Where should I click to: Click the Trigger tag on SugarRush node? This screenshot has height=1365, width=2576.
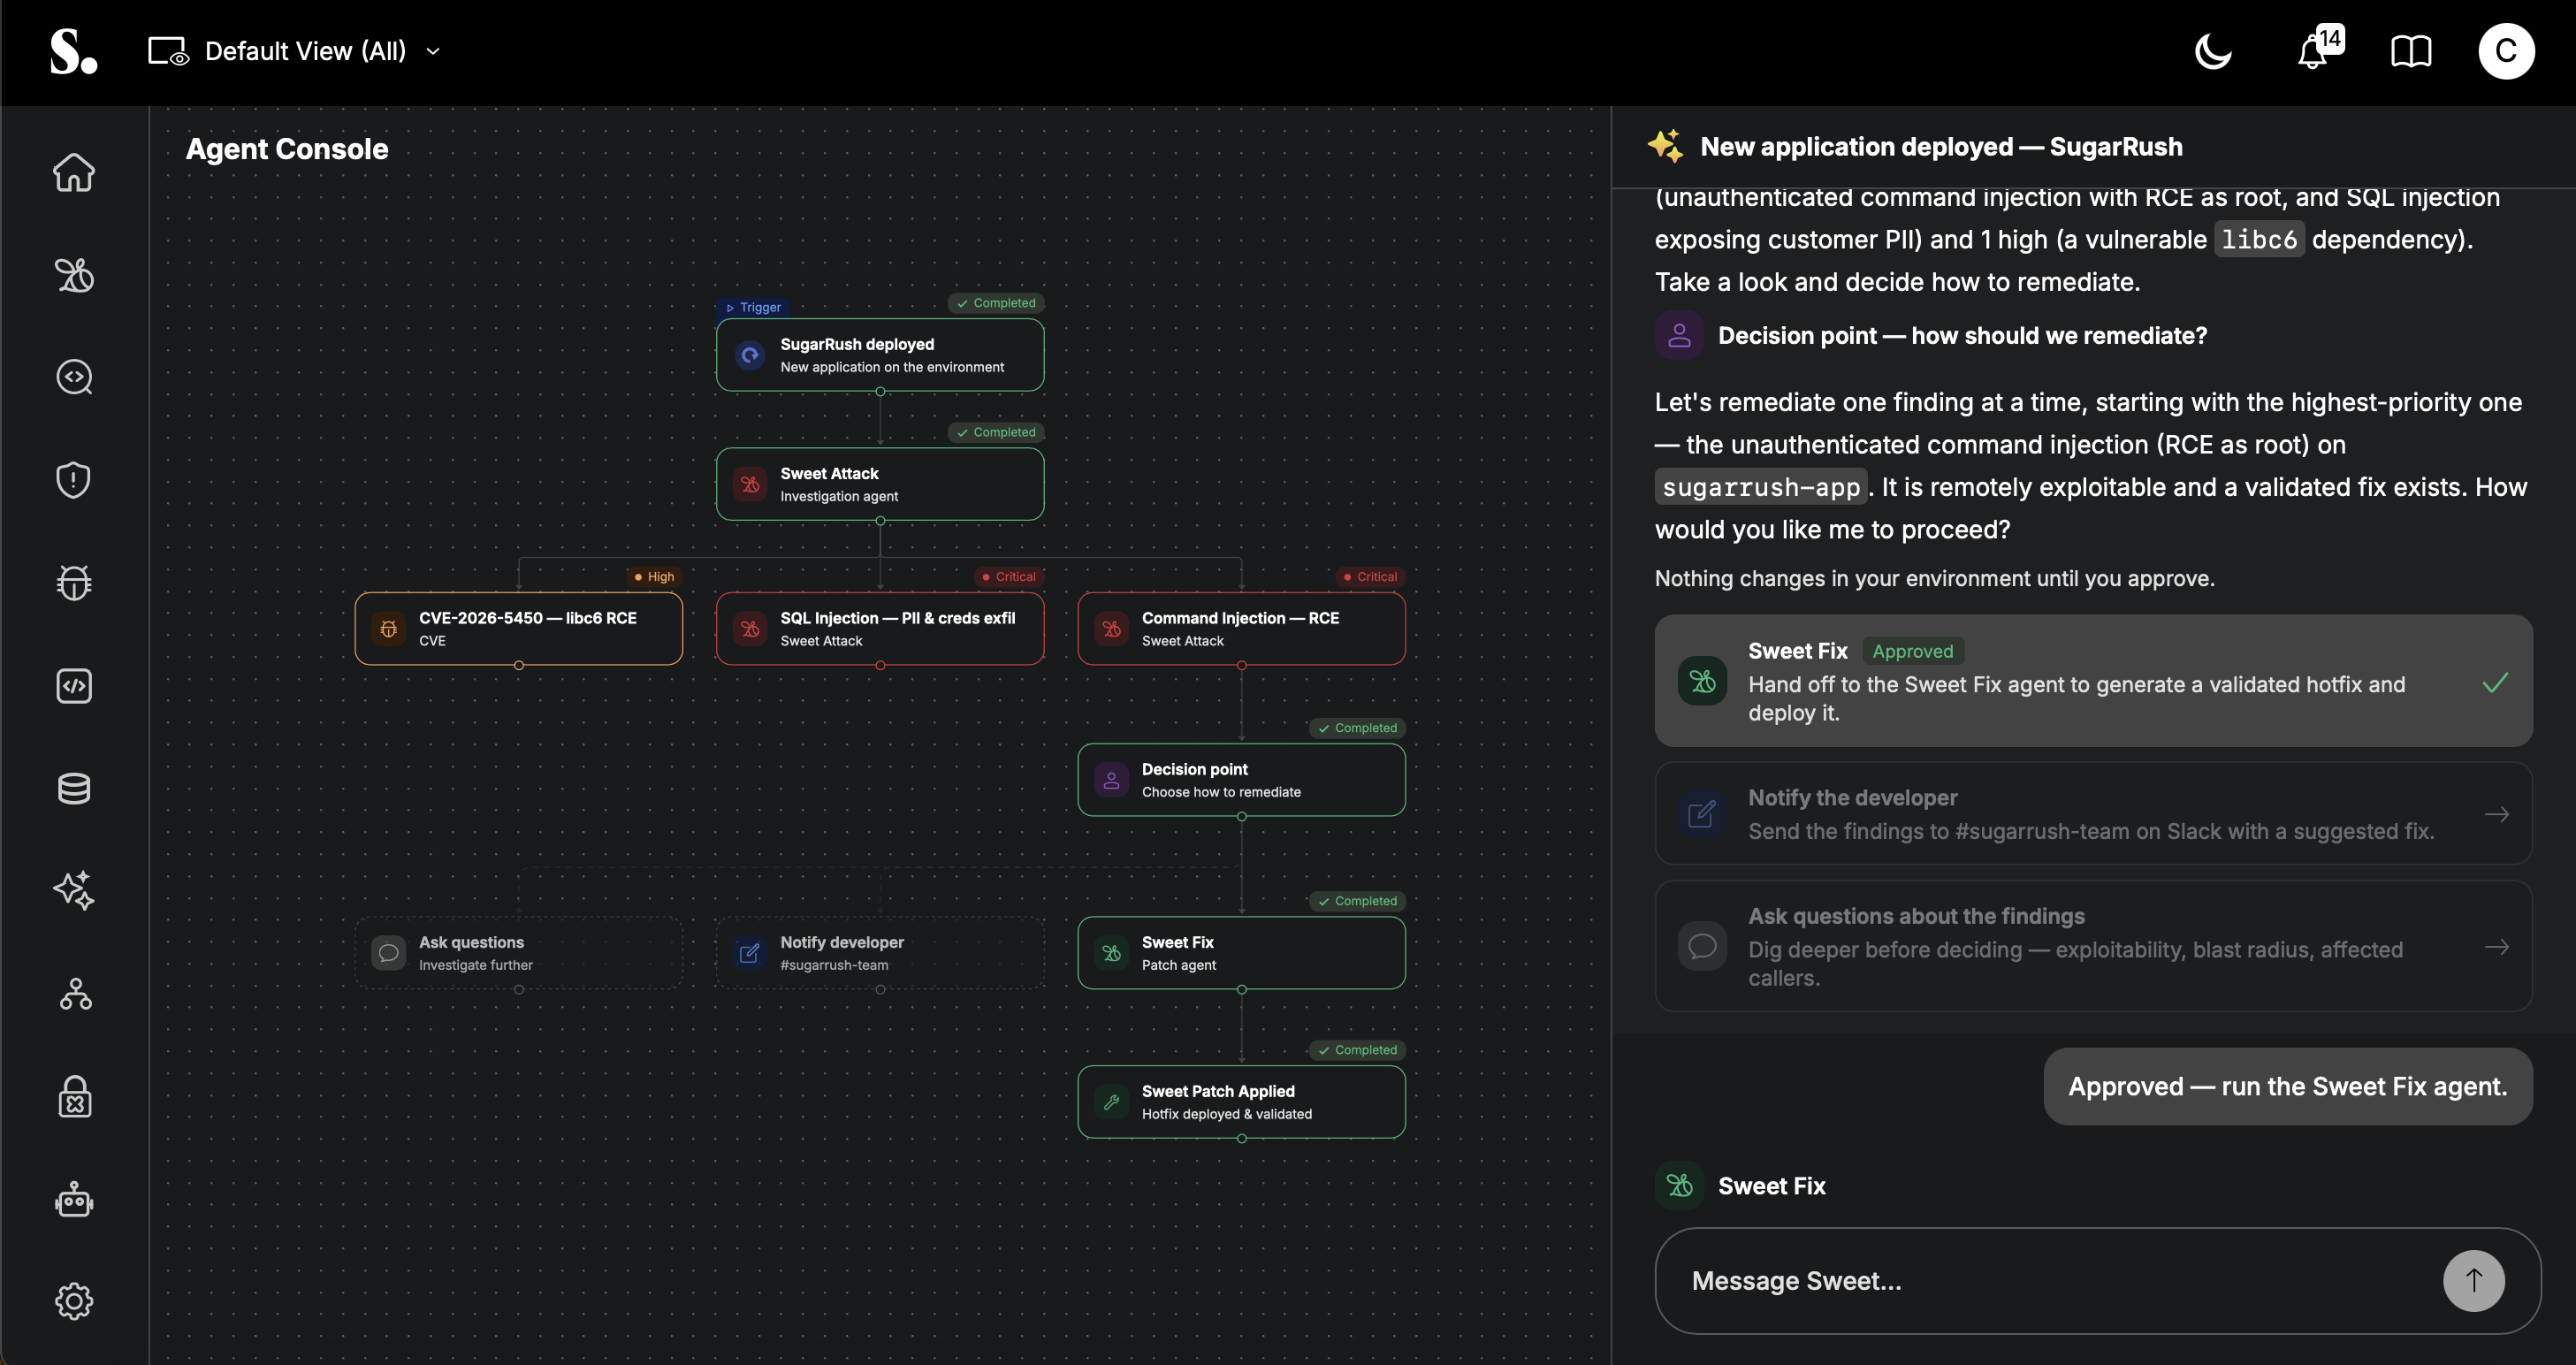tap(753, 307)
